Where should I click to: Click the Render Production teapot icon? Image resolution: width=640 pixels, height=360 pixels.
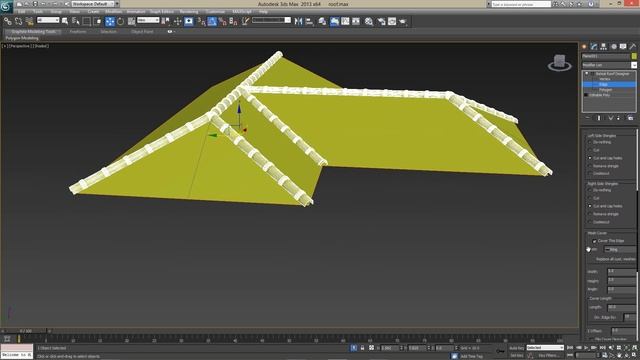click(403, 21)
